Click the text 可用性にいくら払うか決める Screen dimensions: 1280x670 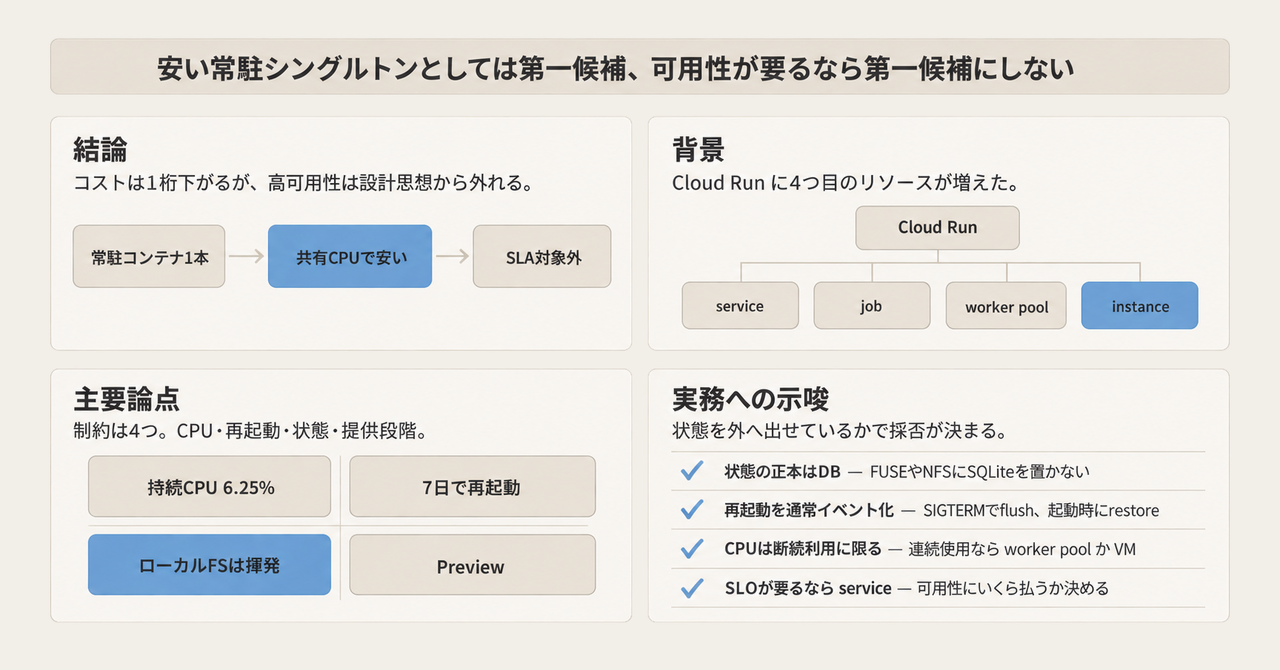1014,588
